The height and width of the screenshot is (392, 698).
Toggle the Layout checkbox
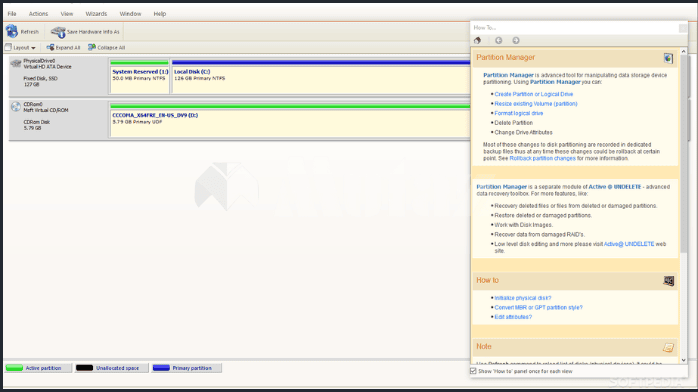(8, 47)
